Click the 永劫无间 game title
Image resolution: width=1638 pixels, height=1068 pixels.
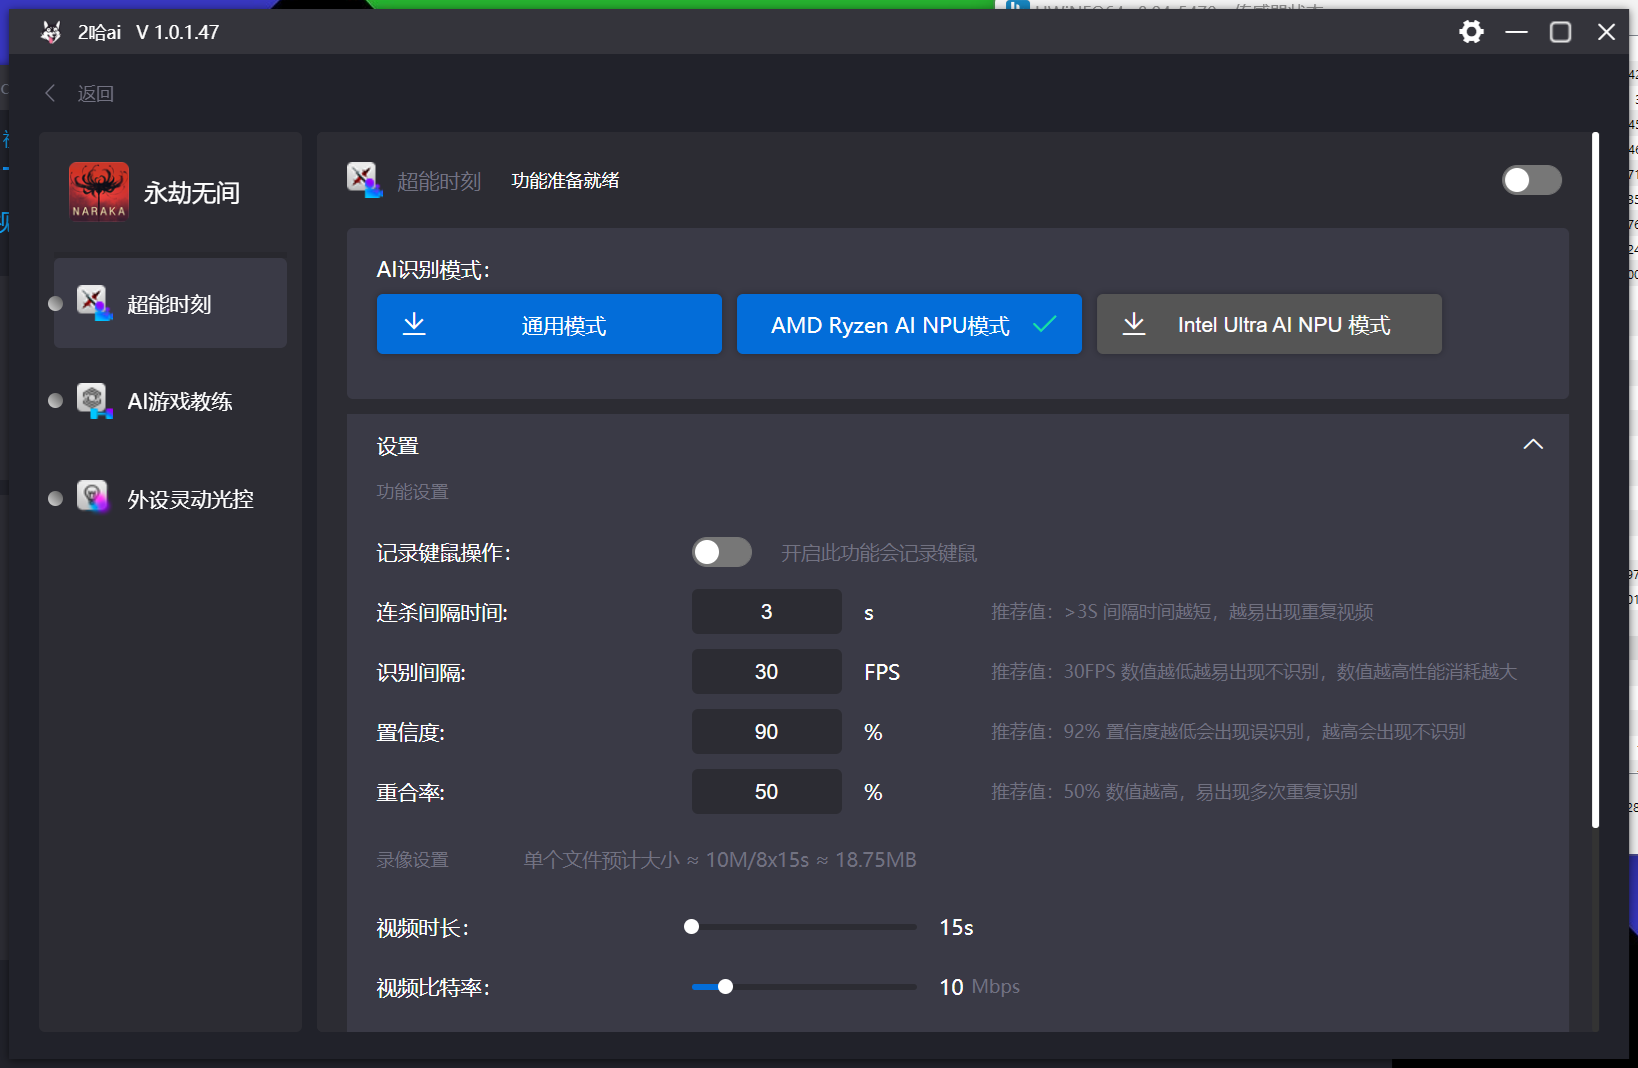(192, 192)
